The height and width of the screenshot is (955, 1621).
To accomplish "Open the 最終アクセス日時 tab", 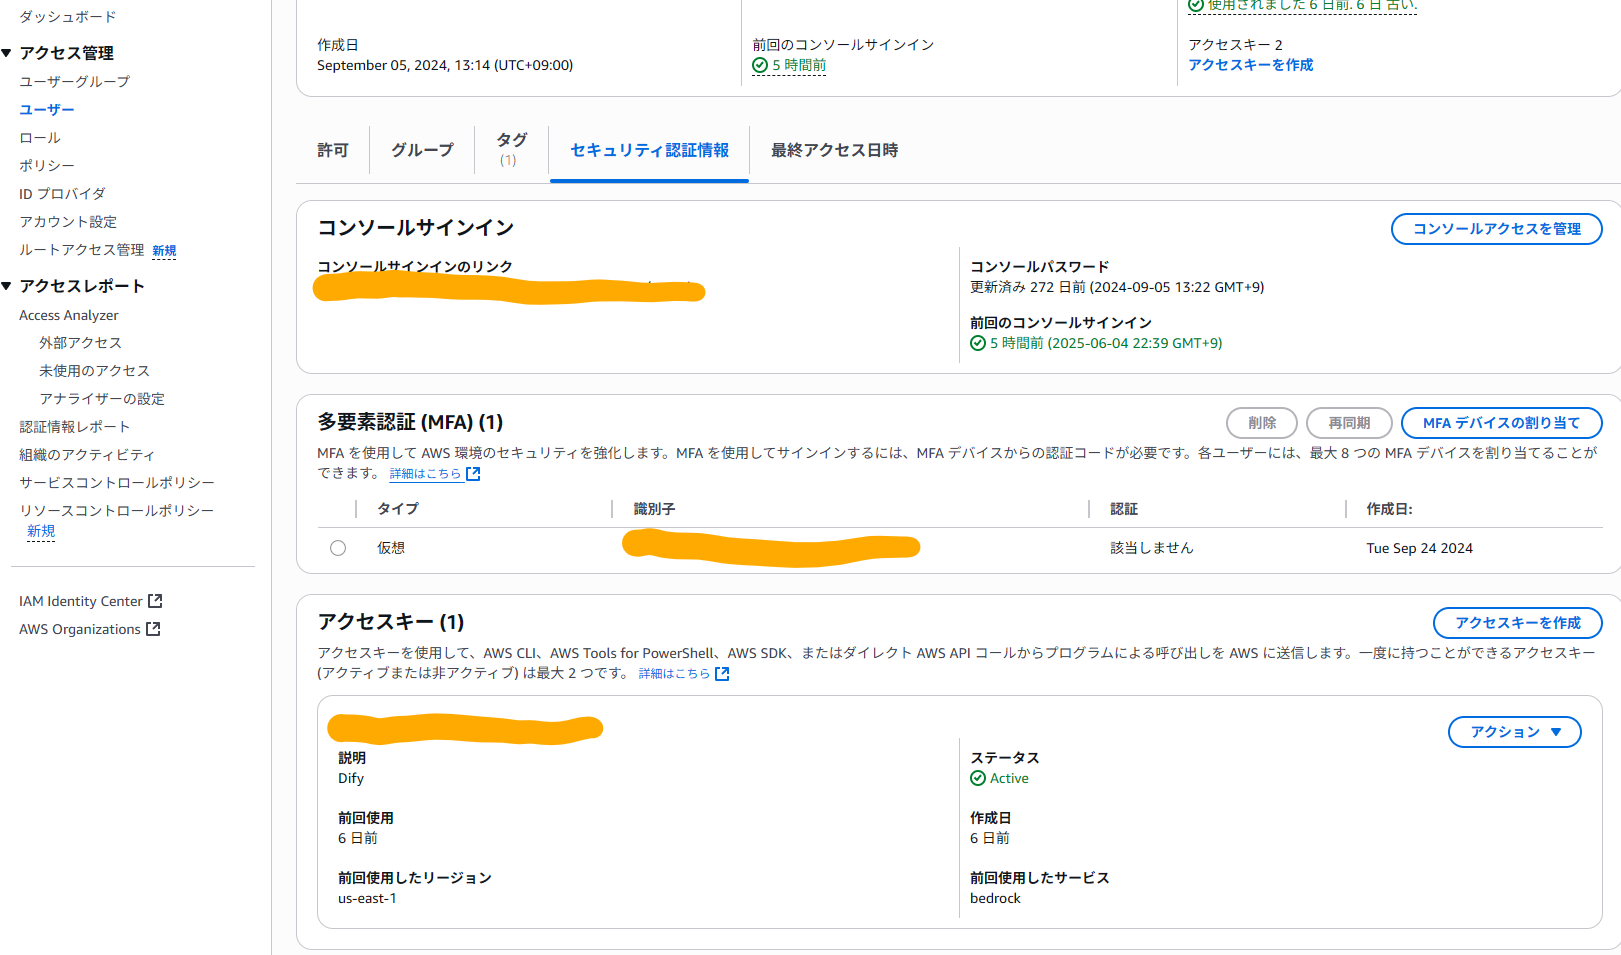I will (x=834, y=150).
